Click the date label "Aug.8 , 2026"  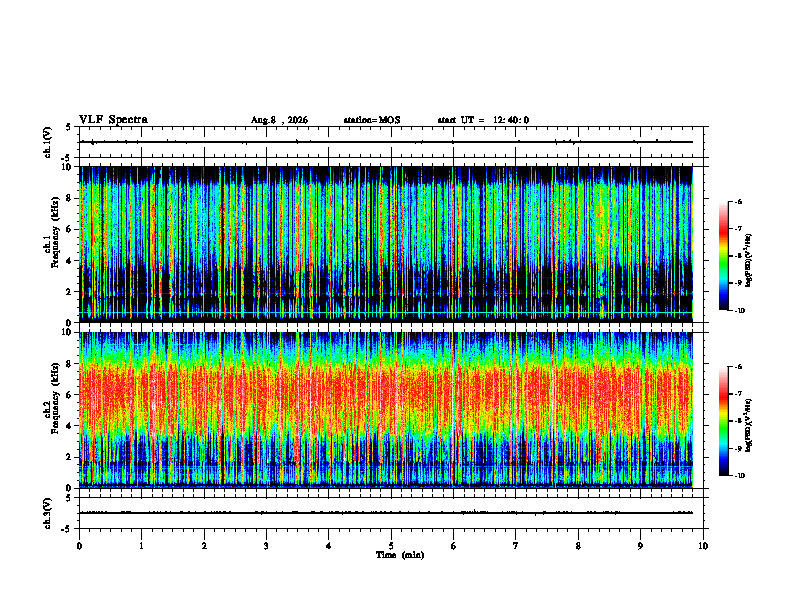coord(279,120)
